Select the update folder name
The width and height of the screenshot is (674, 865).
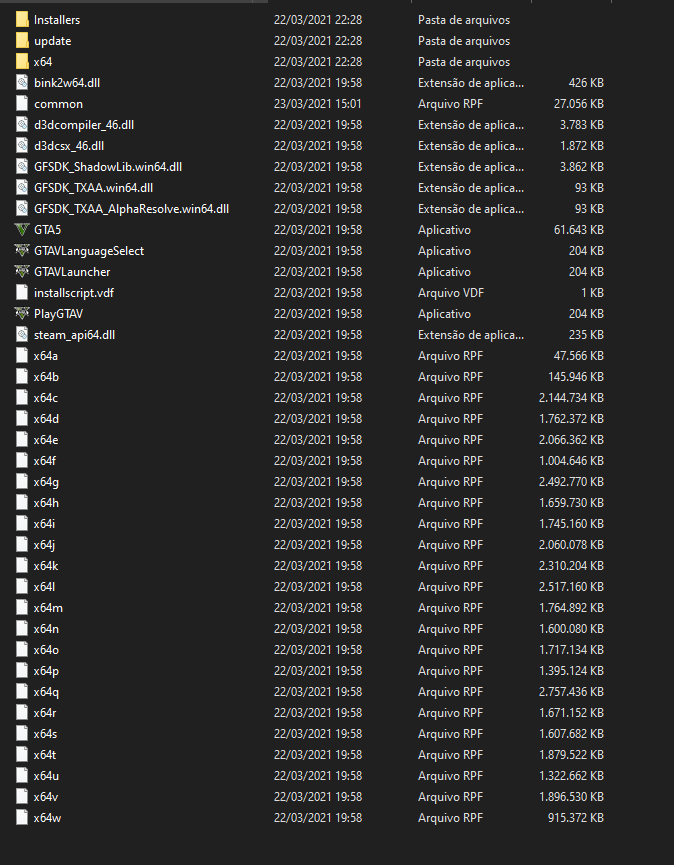(52, 41)
